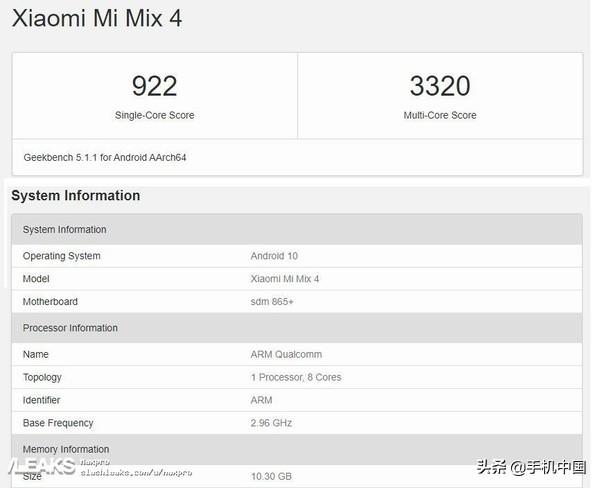
Task: Click the Multi-Core Score label
Action: tap(440, 115)
